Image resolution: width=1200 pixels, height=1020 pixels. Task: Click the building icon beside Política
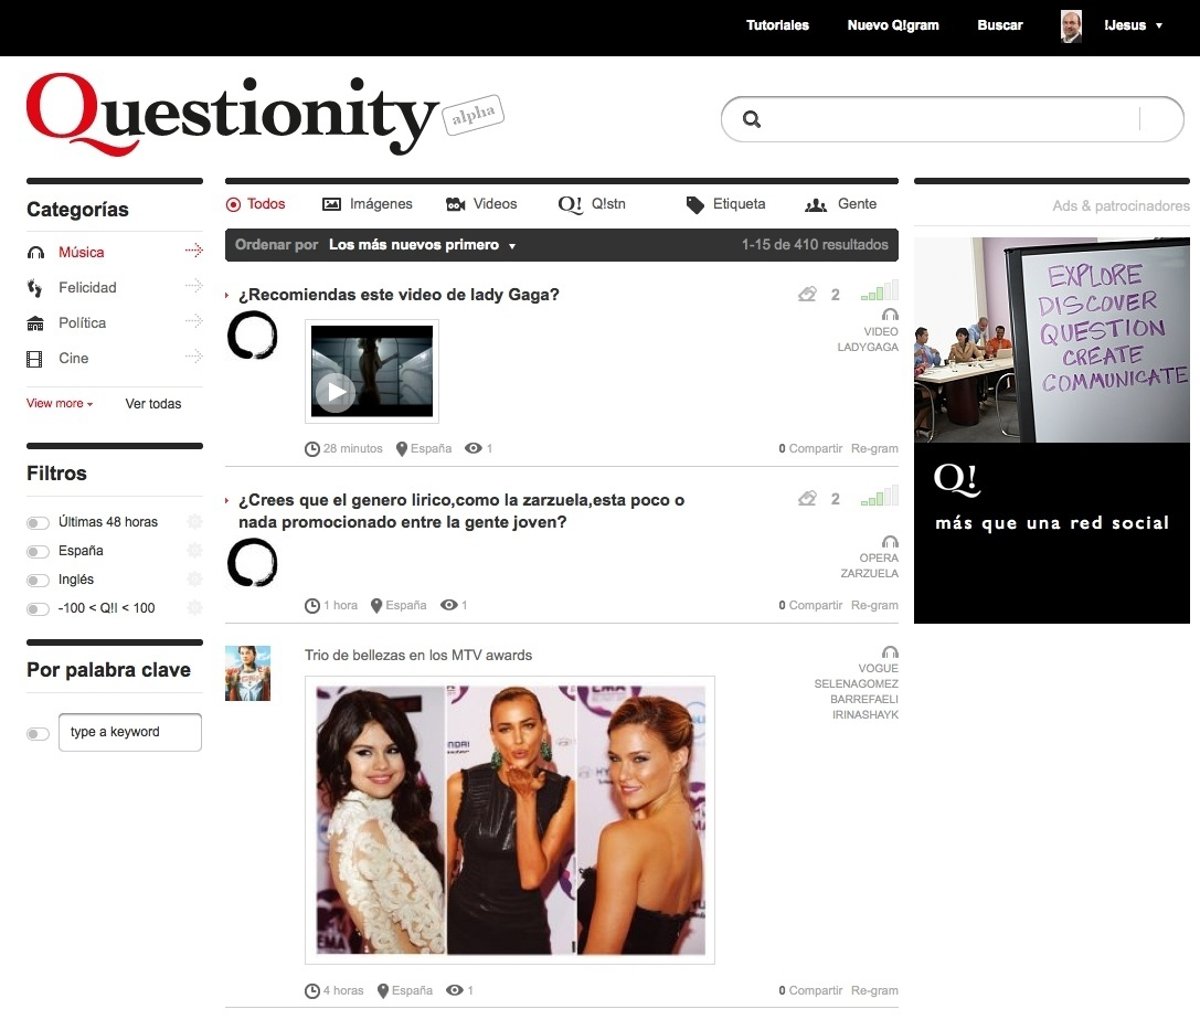35,323
